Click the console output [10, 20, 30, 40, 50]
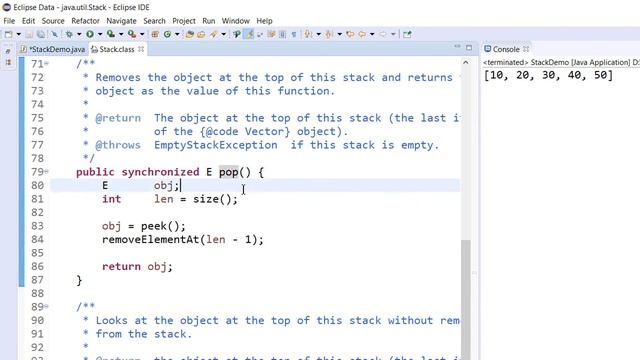 tap(548, 76)
